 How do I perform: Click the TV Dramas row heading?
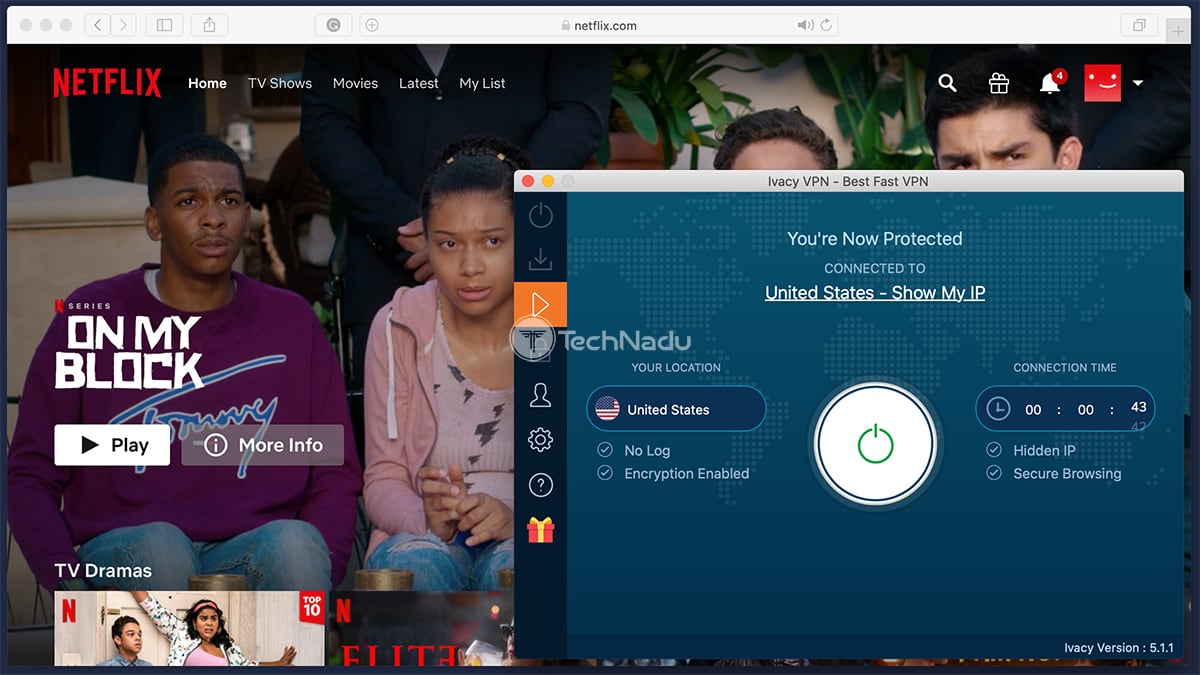point(103,571)
